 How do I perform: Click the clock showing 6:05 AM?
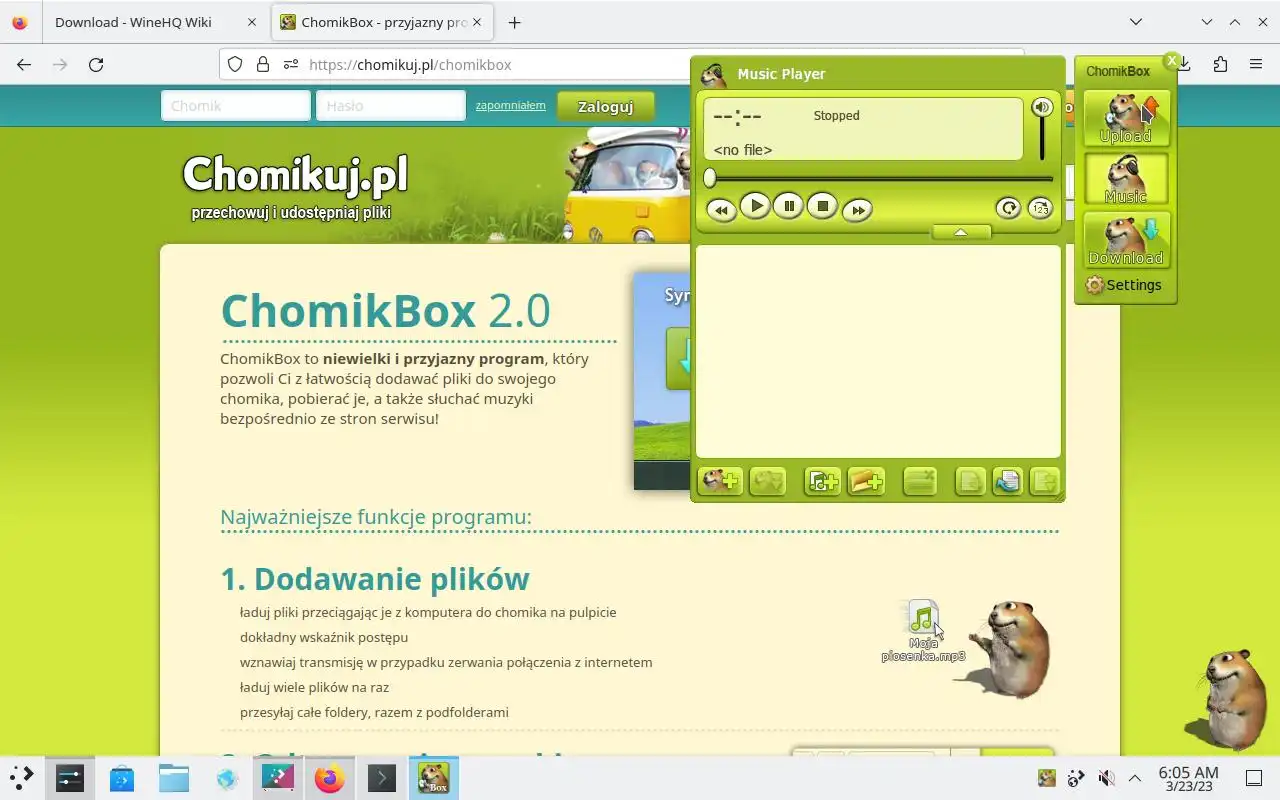click(1188, 778)
